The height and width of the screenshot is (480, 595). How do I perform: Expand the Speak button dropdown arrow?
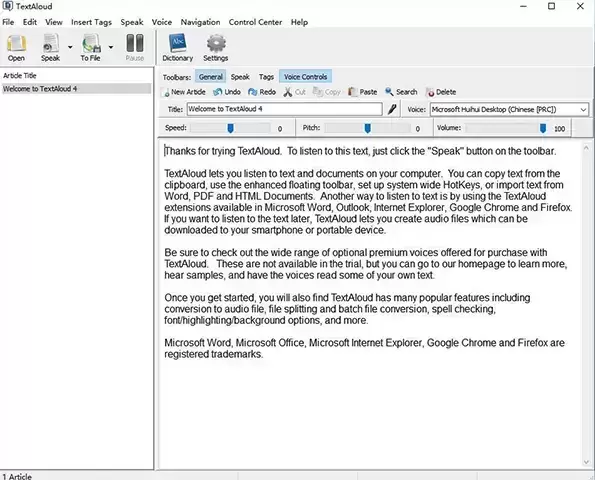tap(70, 47)
